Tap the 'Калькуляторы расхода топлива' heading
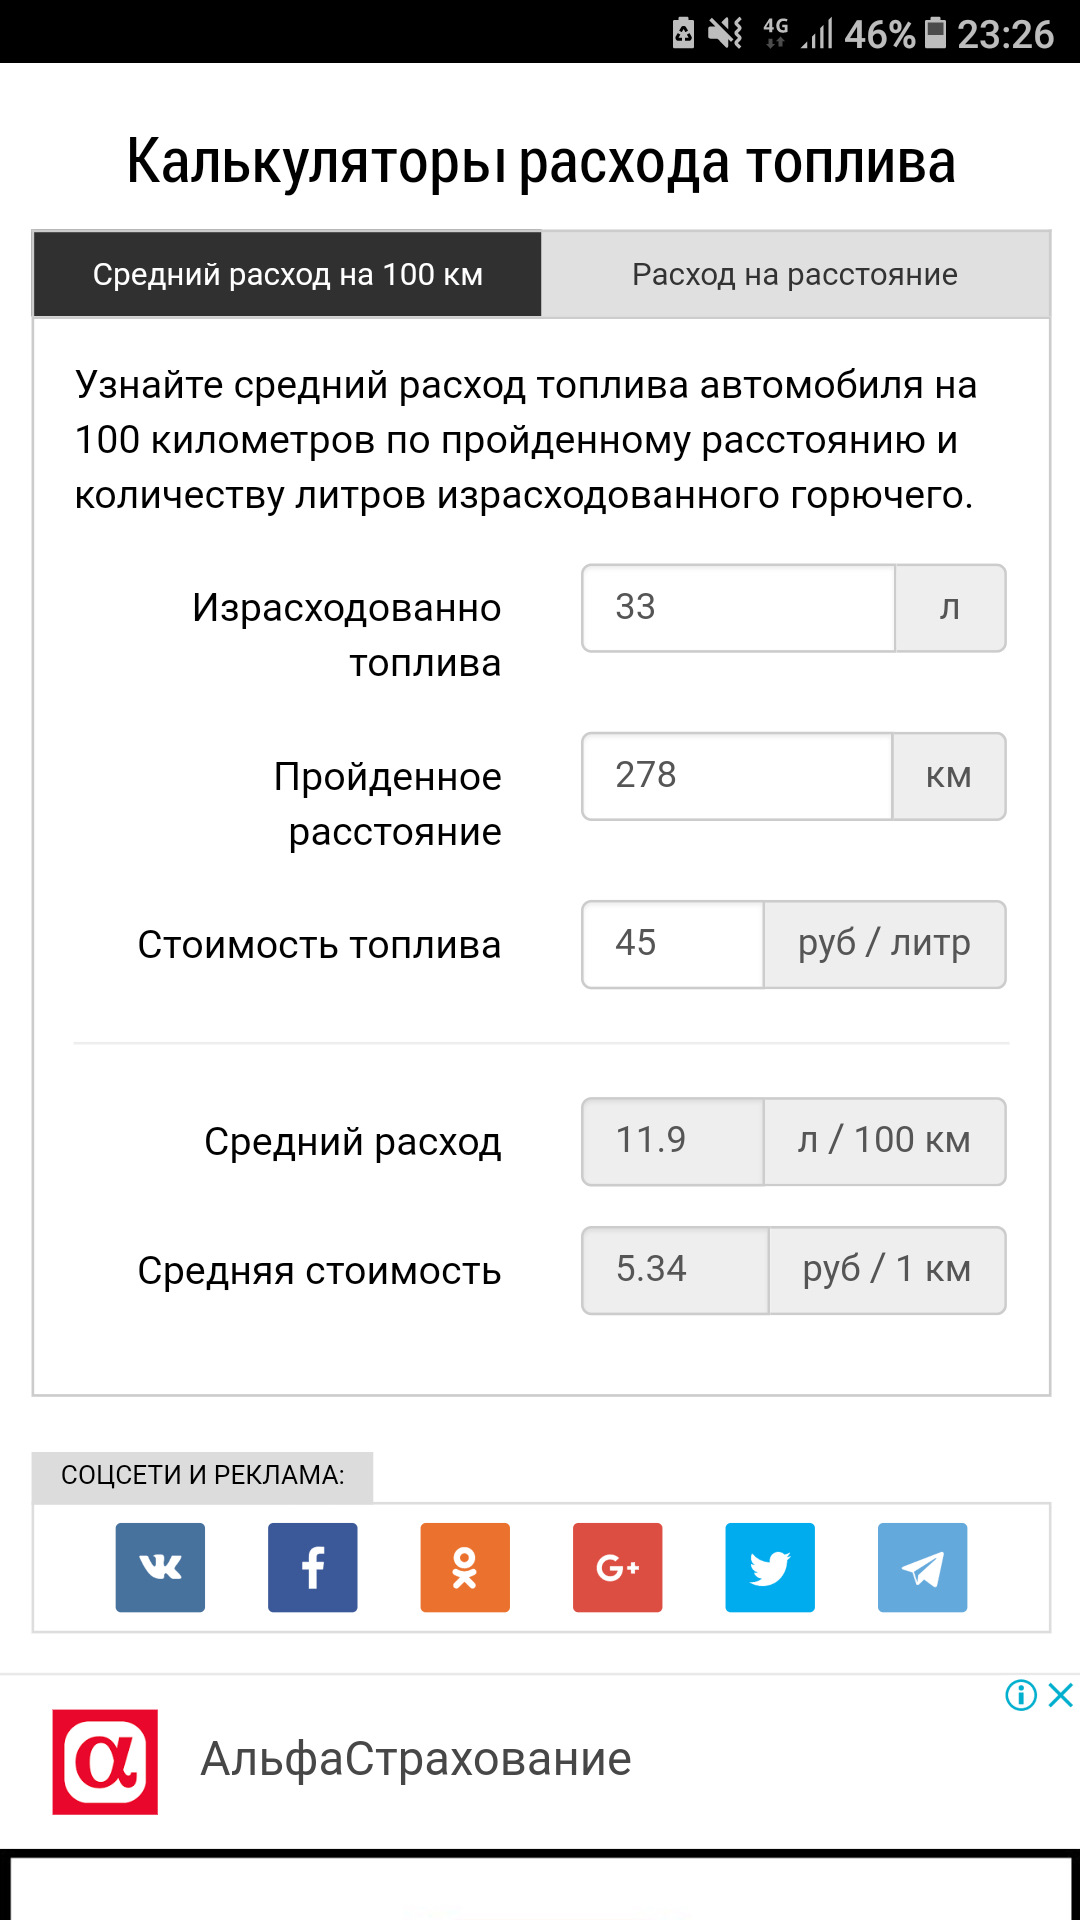 coord(540,162)
